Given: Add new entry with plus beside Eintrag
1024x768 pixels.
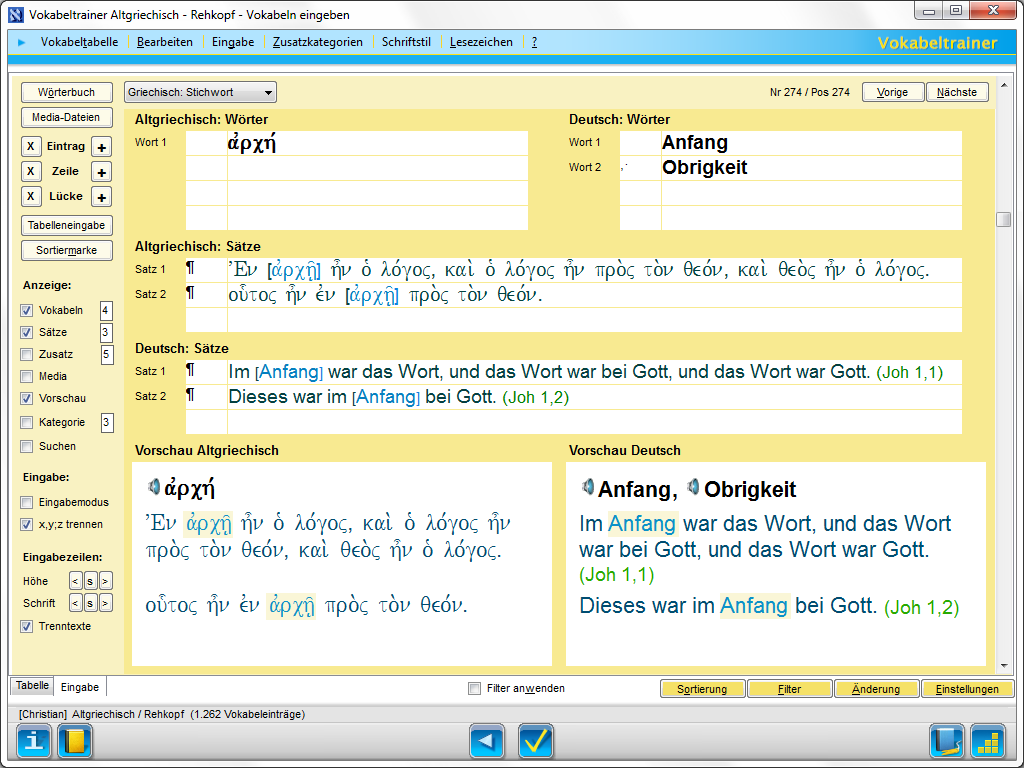Looking at the screenshot, I should pyautogui.click(x=101, y=147).
